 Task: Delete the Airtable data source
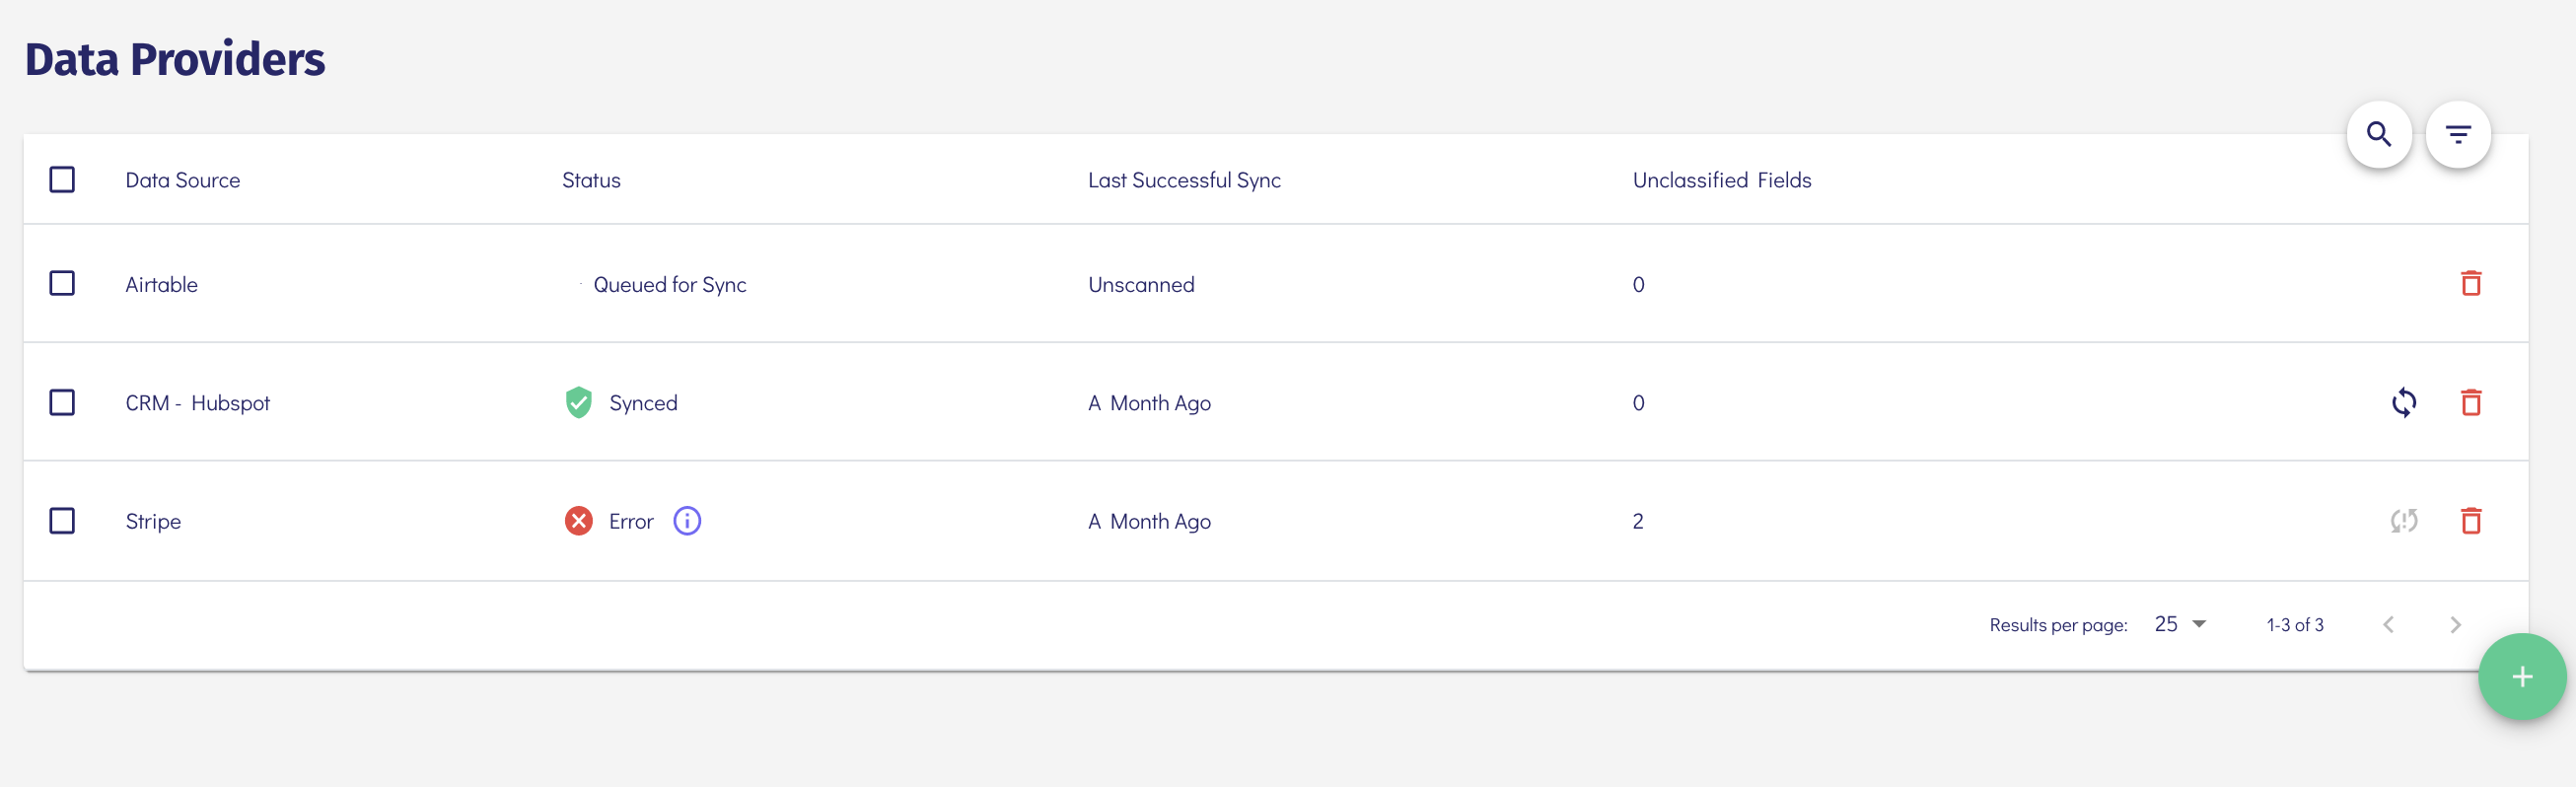click(x=2471, y=284)
